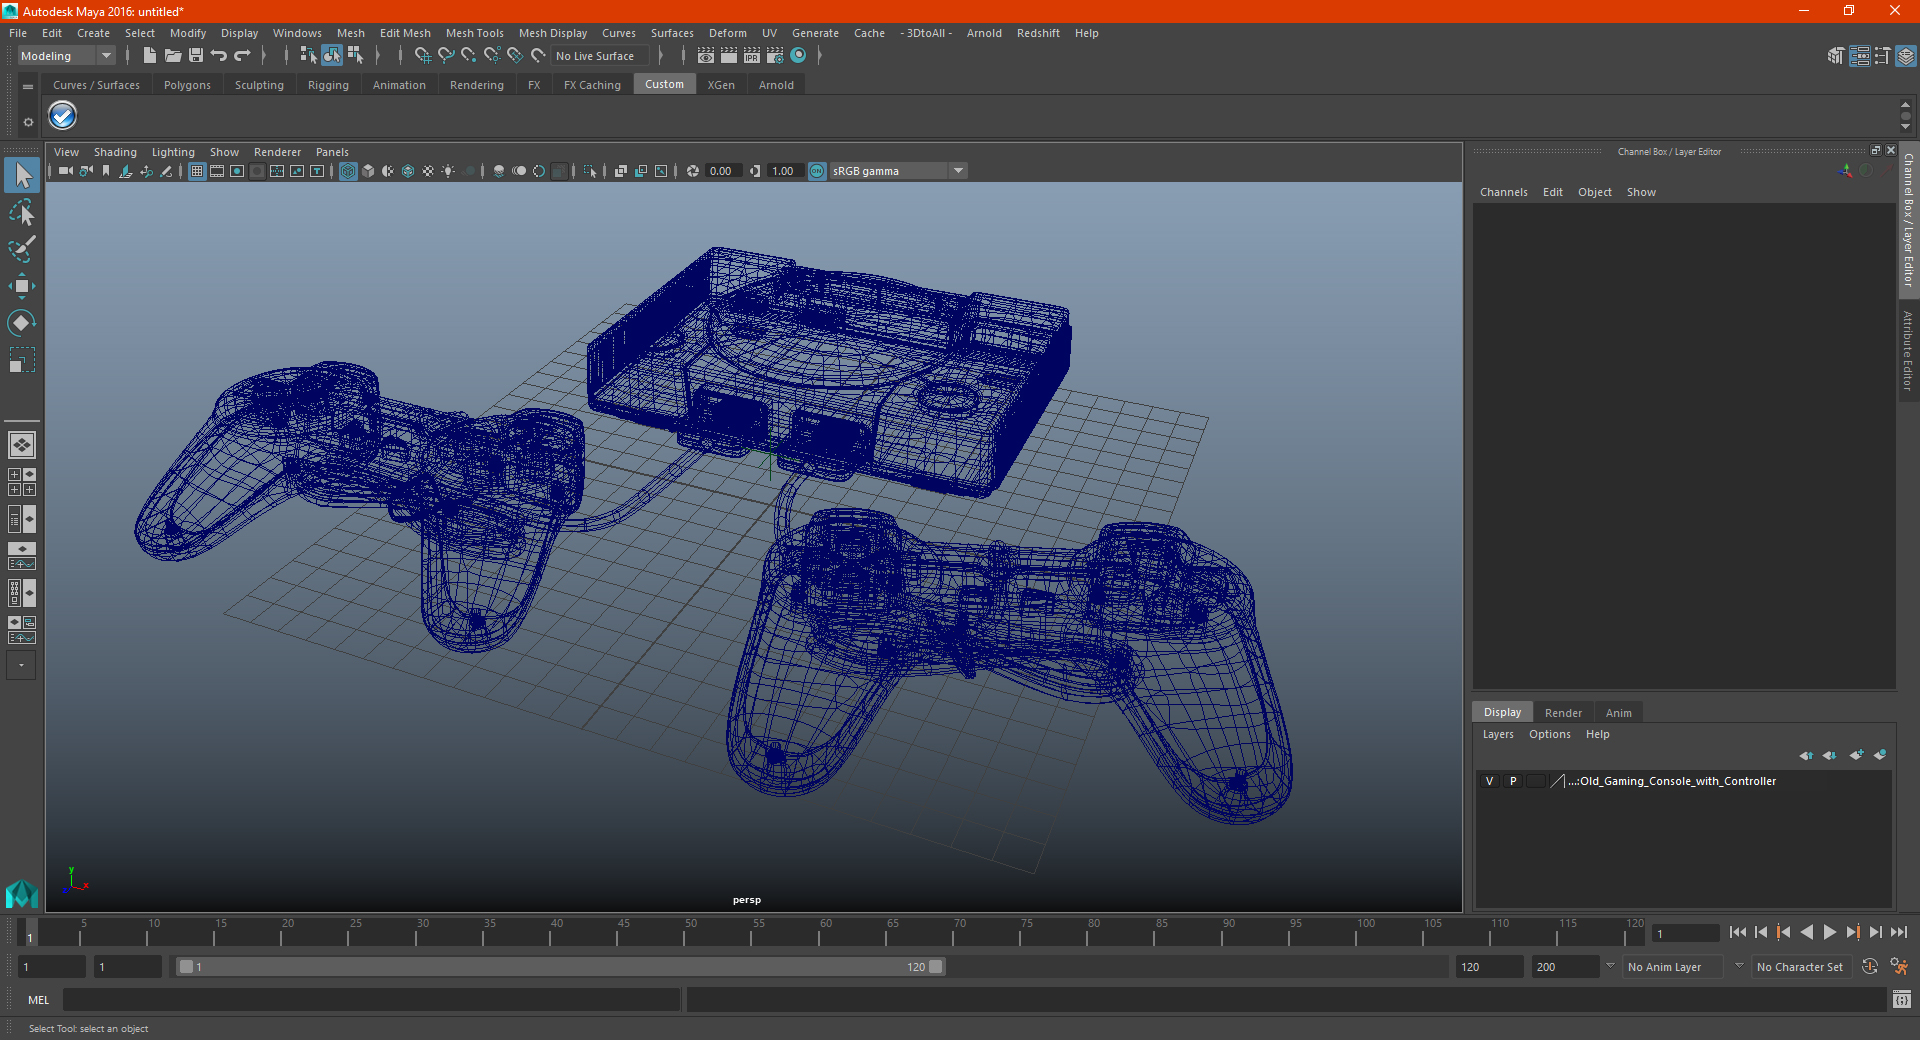Click the range slider end handle

coord(936,967)
